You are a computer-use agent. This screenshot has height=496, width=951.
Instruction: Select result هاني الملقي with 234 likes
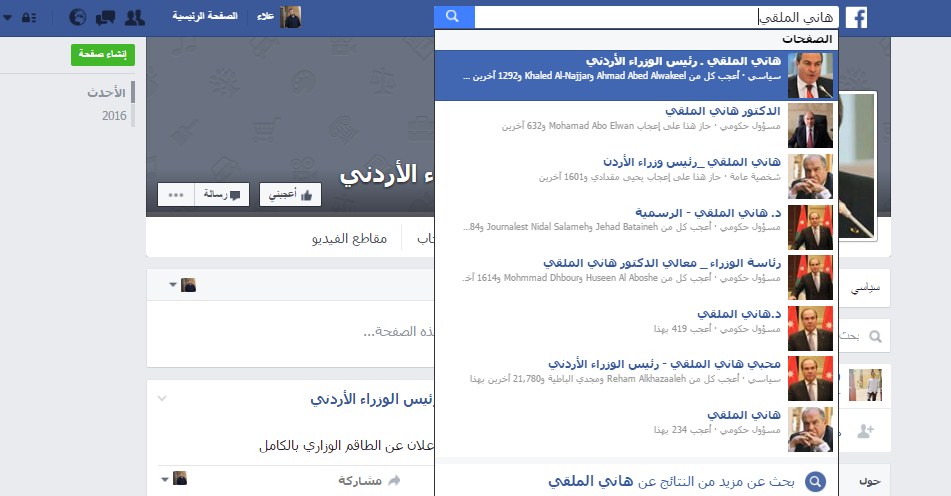pos(636,429)
